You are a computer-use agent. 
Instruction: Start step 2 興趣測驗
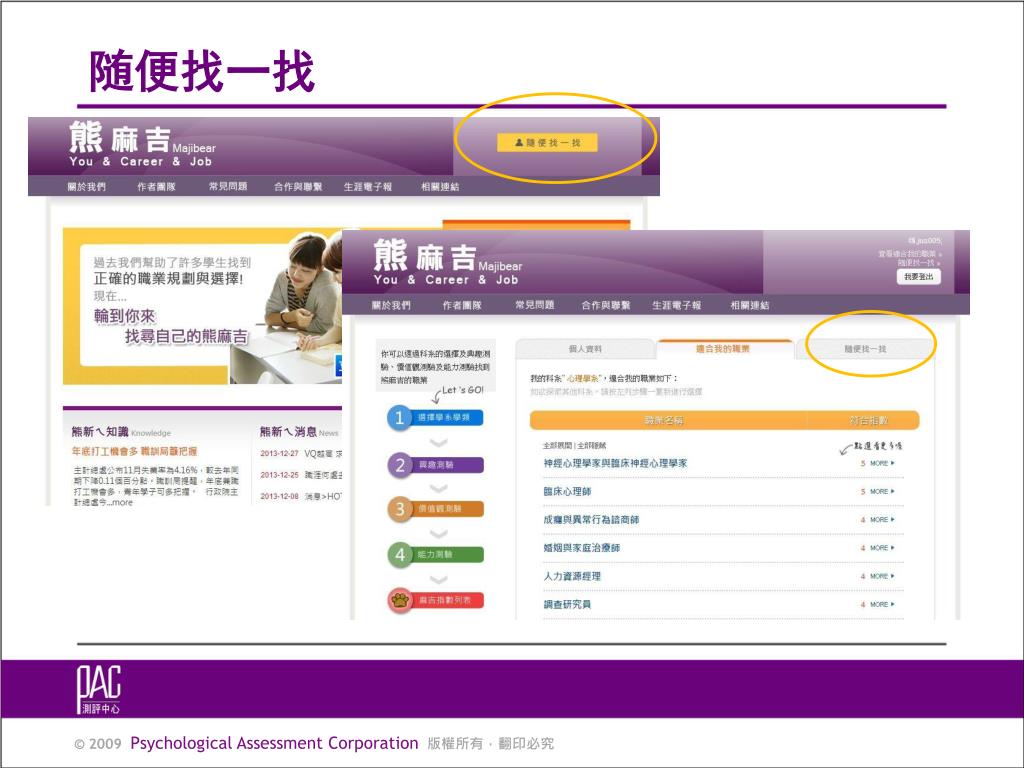pyautogui.click(x=435, y=465)
